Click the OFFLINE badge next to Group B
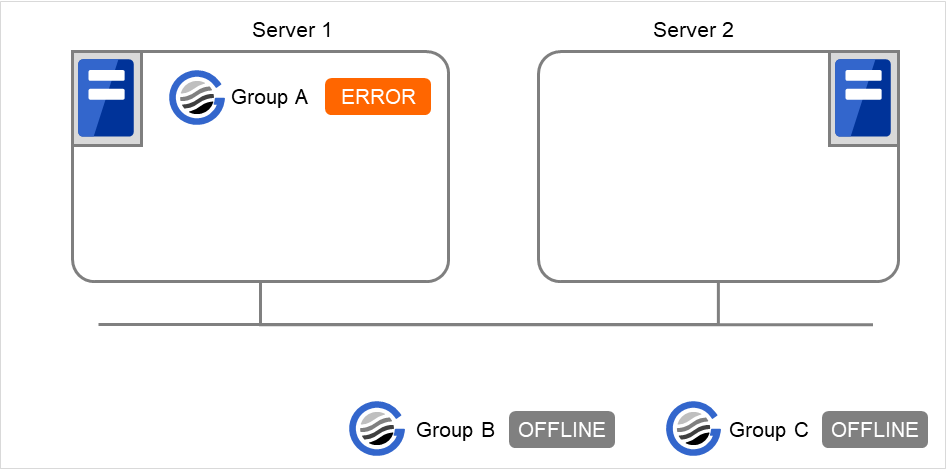The height and width of the screenshot is (471, 948). pyautogui.click(x=562, y=430)
